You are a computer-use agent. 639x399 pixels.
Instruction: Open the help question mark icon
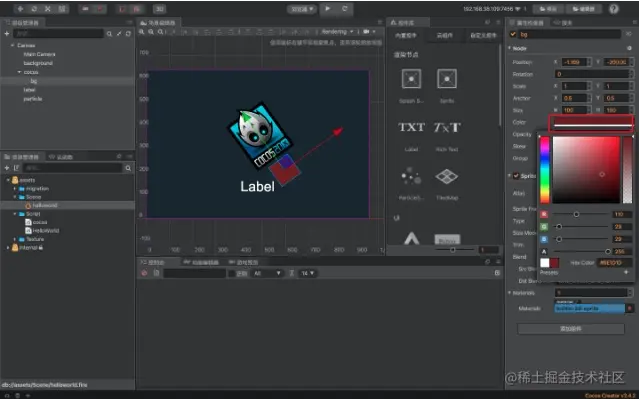coord(614,9)
